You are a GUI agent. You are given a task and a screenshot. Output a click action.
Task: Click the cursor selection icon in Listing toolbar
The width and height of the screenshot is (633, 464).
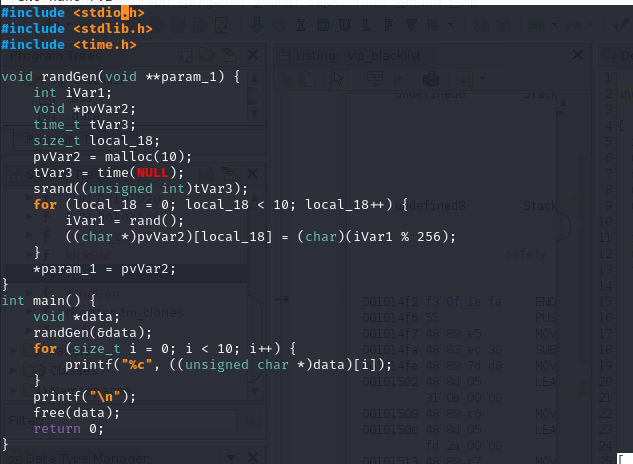337,78
